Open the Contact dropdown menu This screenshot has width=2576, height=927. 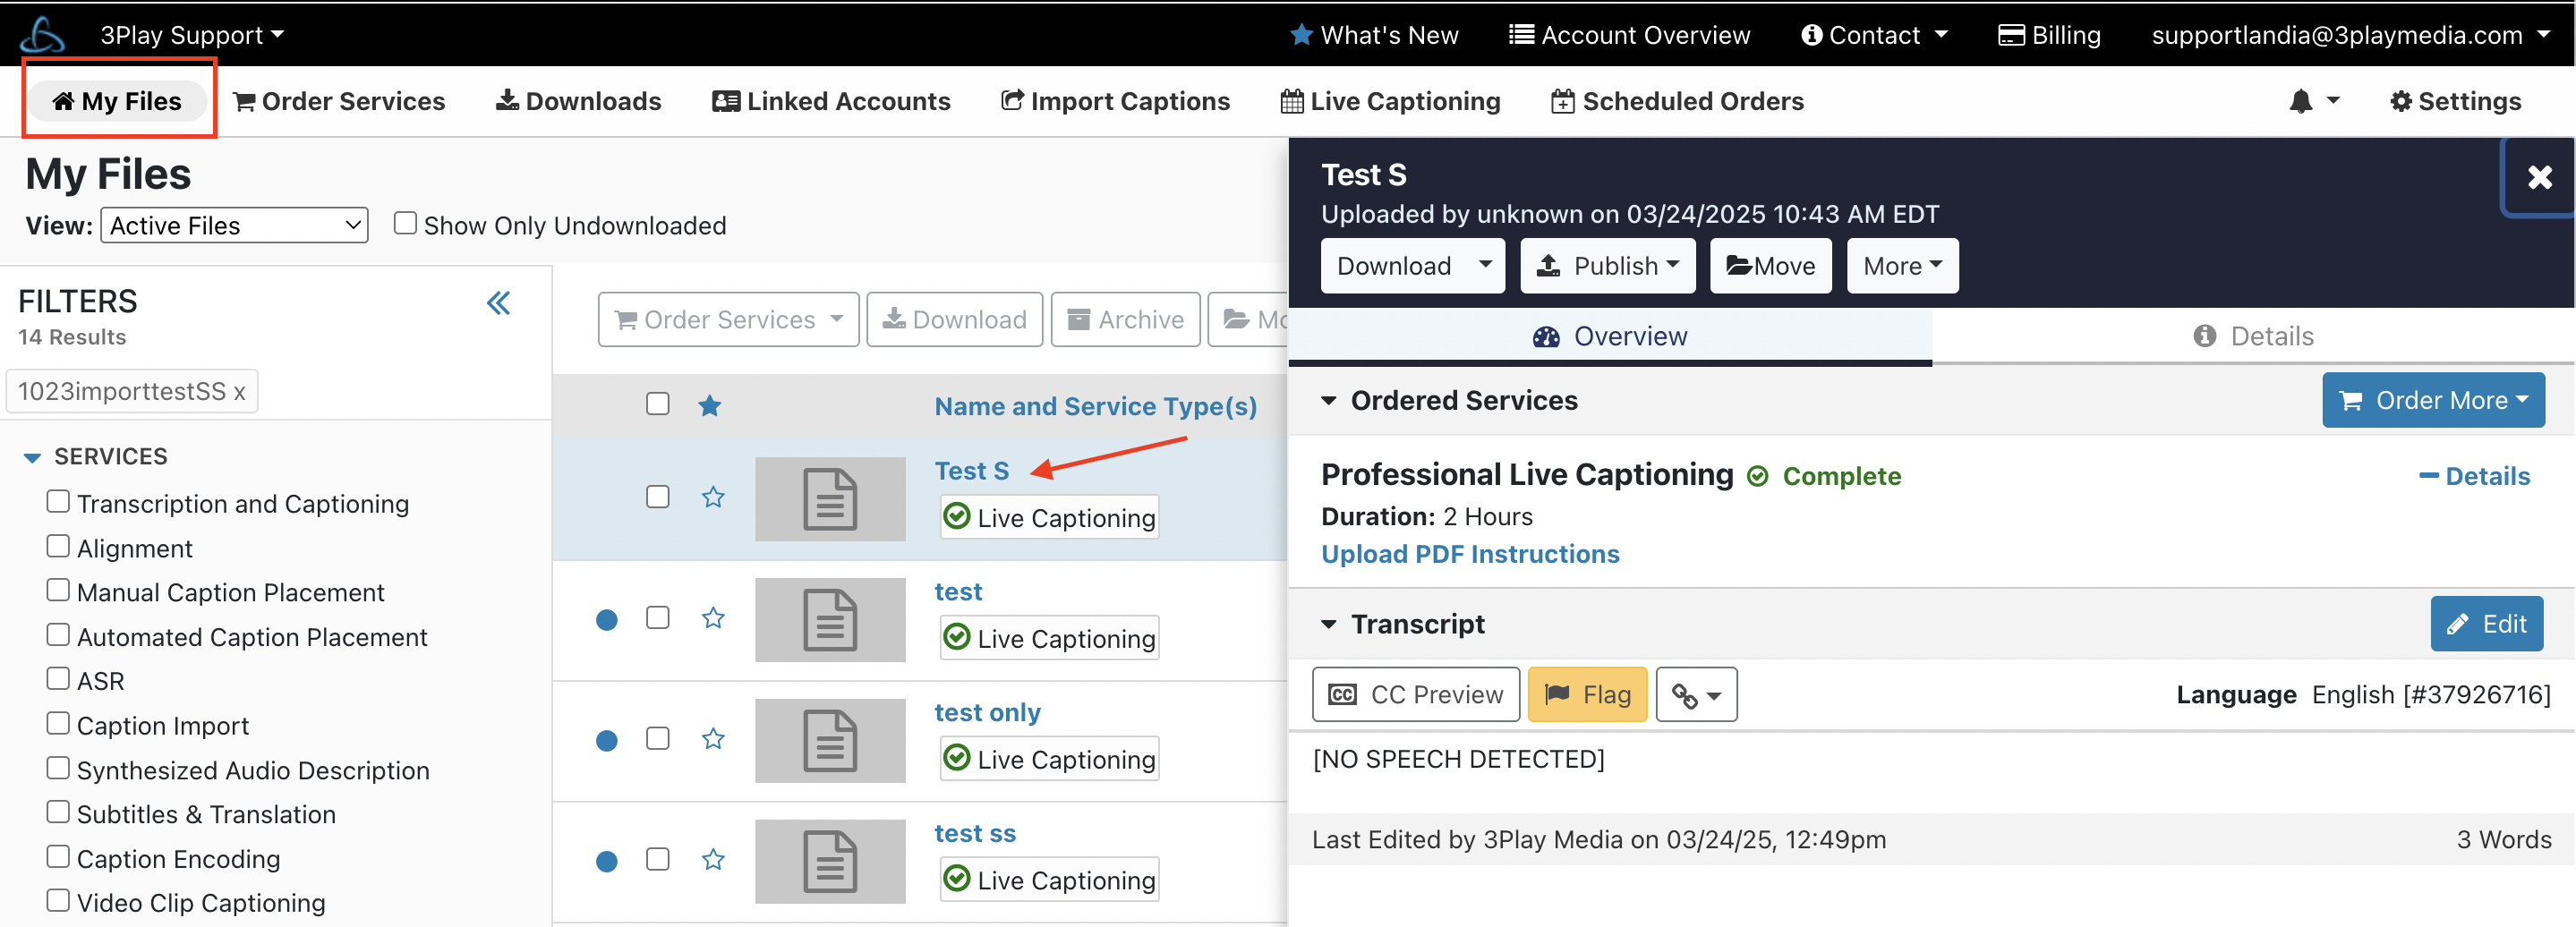[1874, 35]
